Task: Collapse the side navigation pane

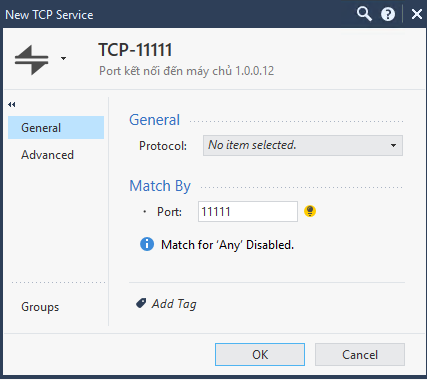Action: tap(12, 105)
